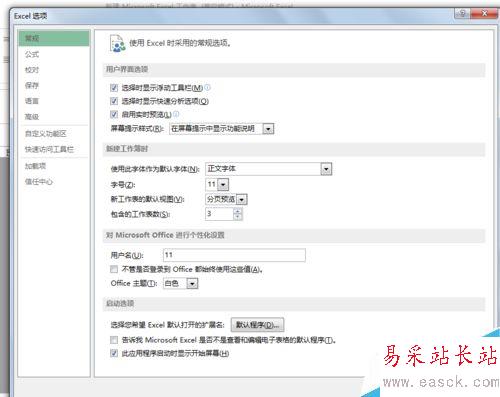This screenshot has height=397, width=500.
Task: Open the 新工作表的默认视图 dropdown
Action: (242, 200)
